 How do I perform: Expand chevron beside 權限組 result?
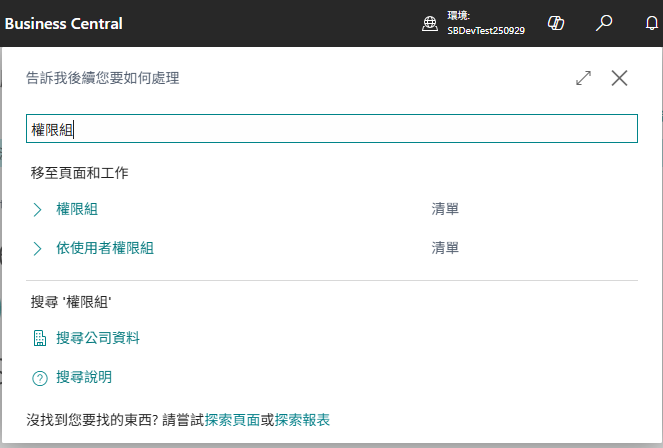click(x=37, y=210)
